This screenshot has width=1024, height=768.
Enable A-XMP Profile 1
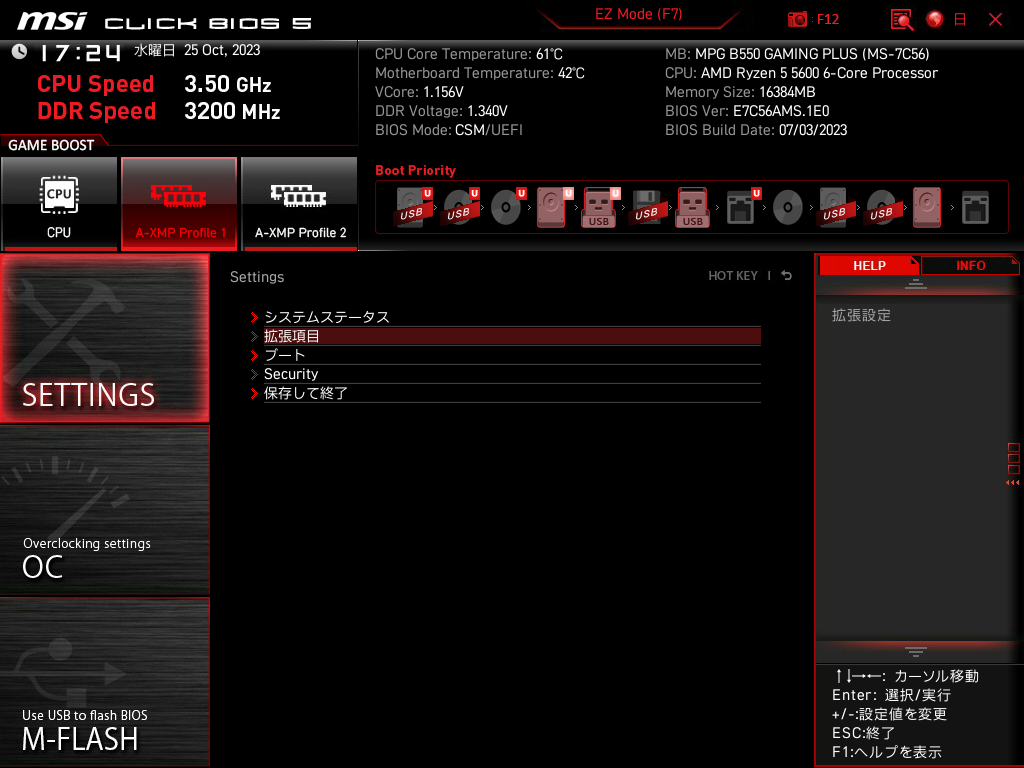tap(179, 203)
